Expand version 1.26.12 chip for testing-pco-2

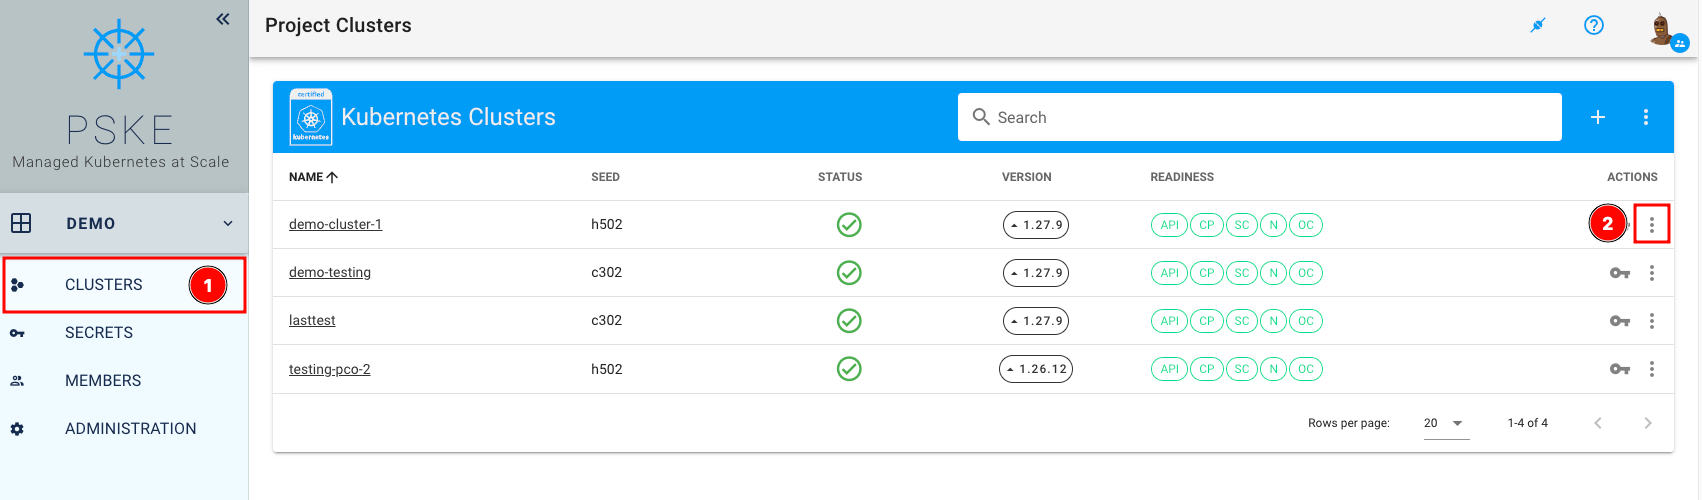coord(1036,369)
